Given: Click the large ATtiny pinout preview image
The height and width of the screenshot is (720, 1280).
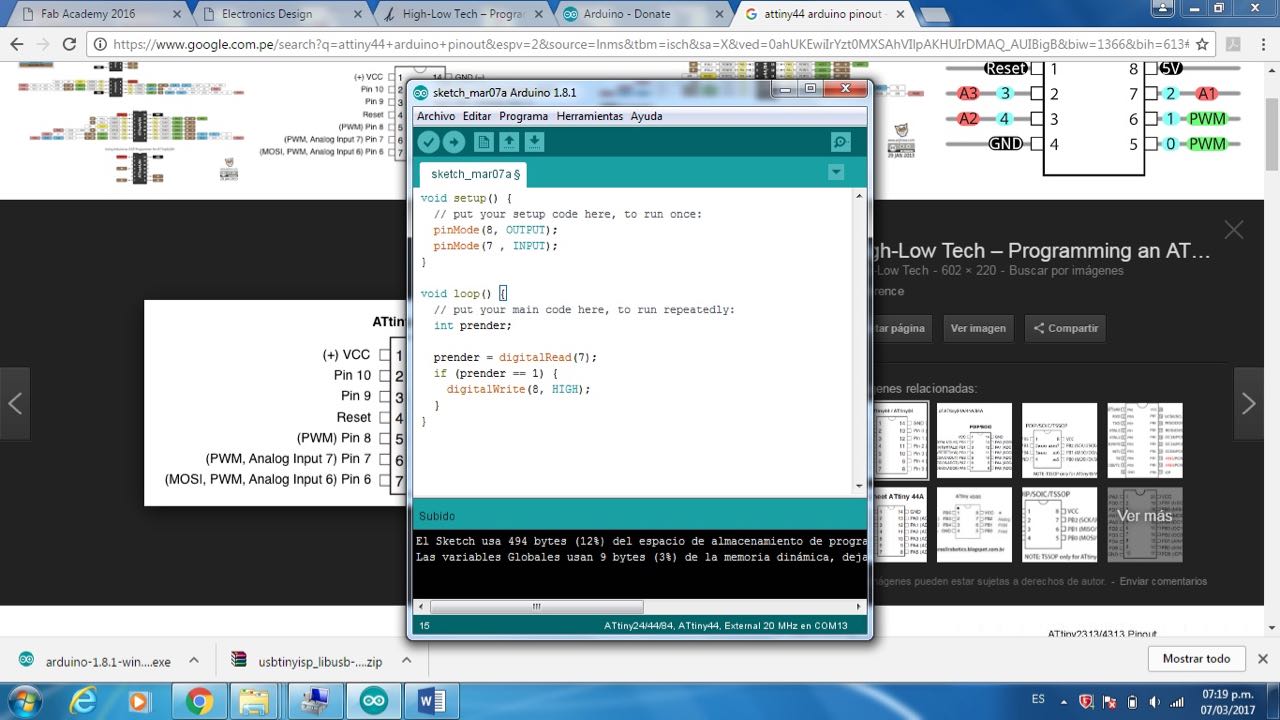Looking at the screenshot, I should (273, 403).
